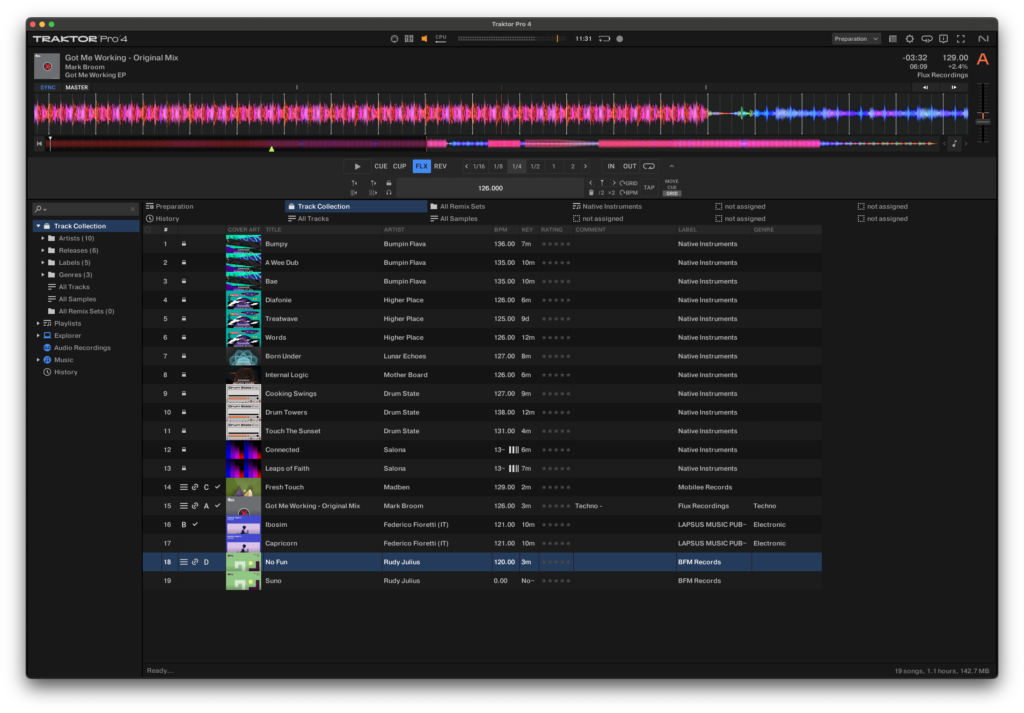Viewport: 1024px width, 713px height.
Task: Open the loop recorder icon next to the record dot
Action: click(604, 38)
